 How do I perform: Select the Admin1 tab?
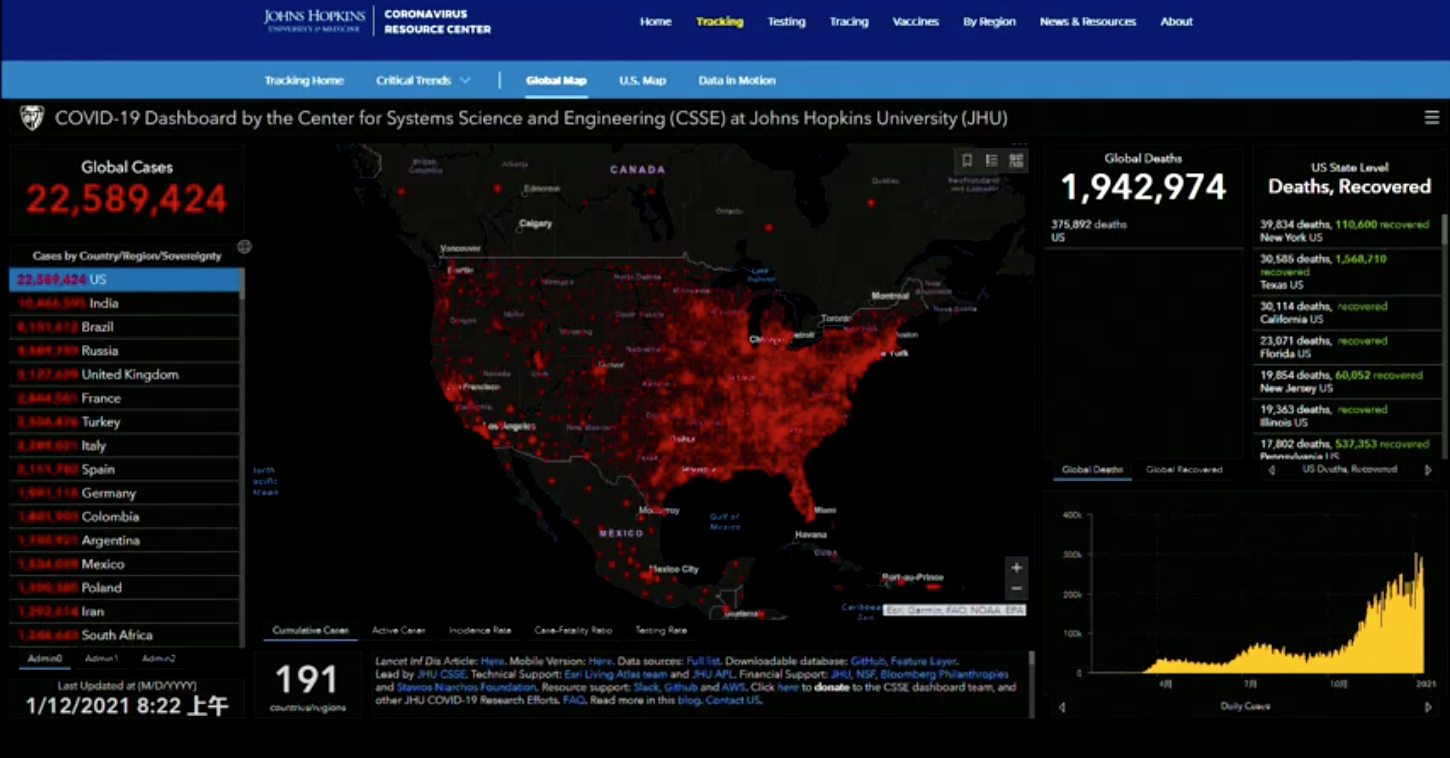tap(102, 659)
